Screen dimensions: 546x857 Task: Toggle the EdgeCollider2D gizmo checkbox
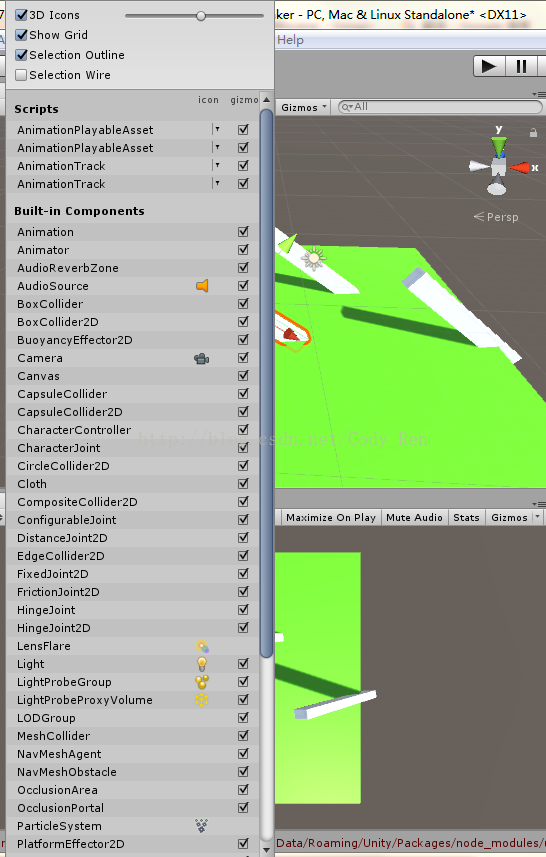[x=243, y=556]
